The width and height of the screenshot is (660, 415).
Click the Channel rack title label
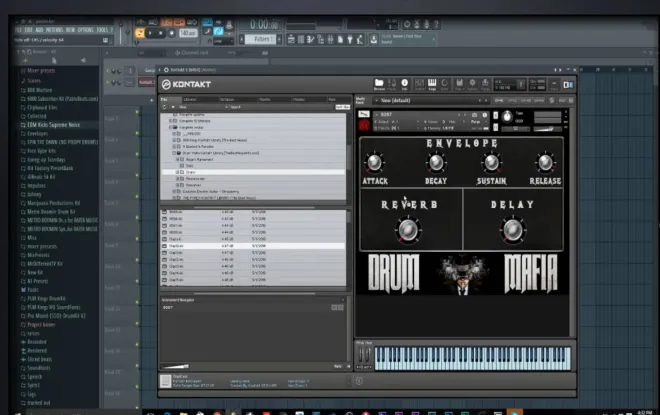pos(194,53)
